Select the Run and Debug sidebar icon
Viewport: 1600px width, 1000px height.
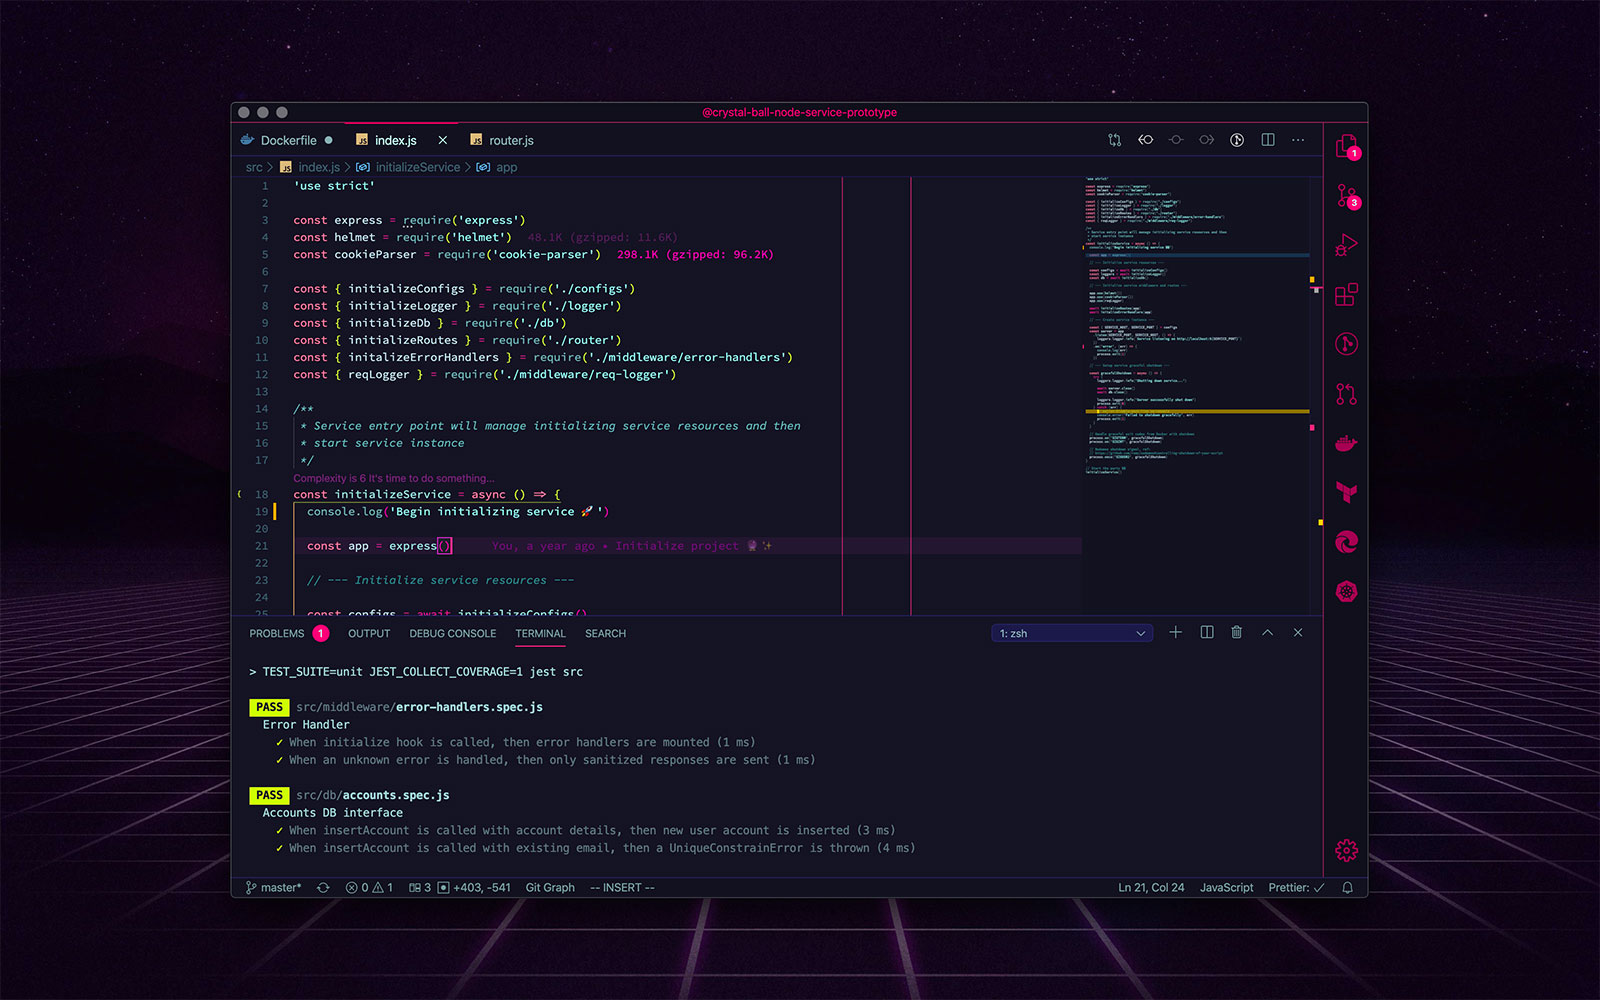[x=1348, y=243]
